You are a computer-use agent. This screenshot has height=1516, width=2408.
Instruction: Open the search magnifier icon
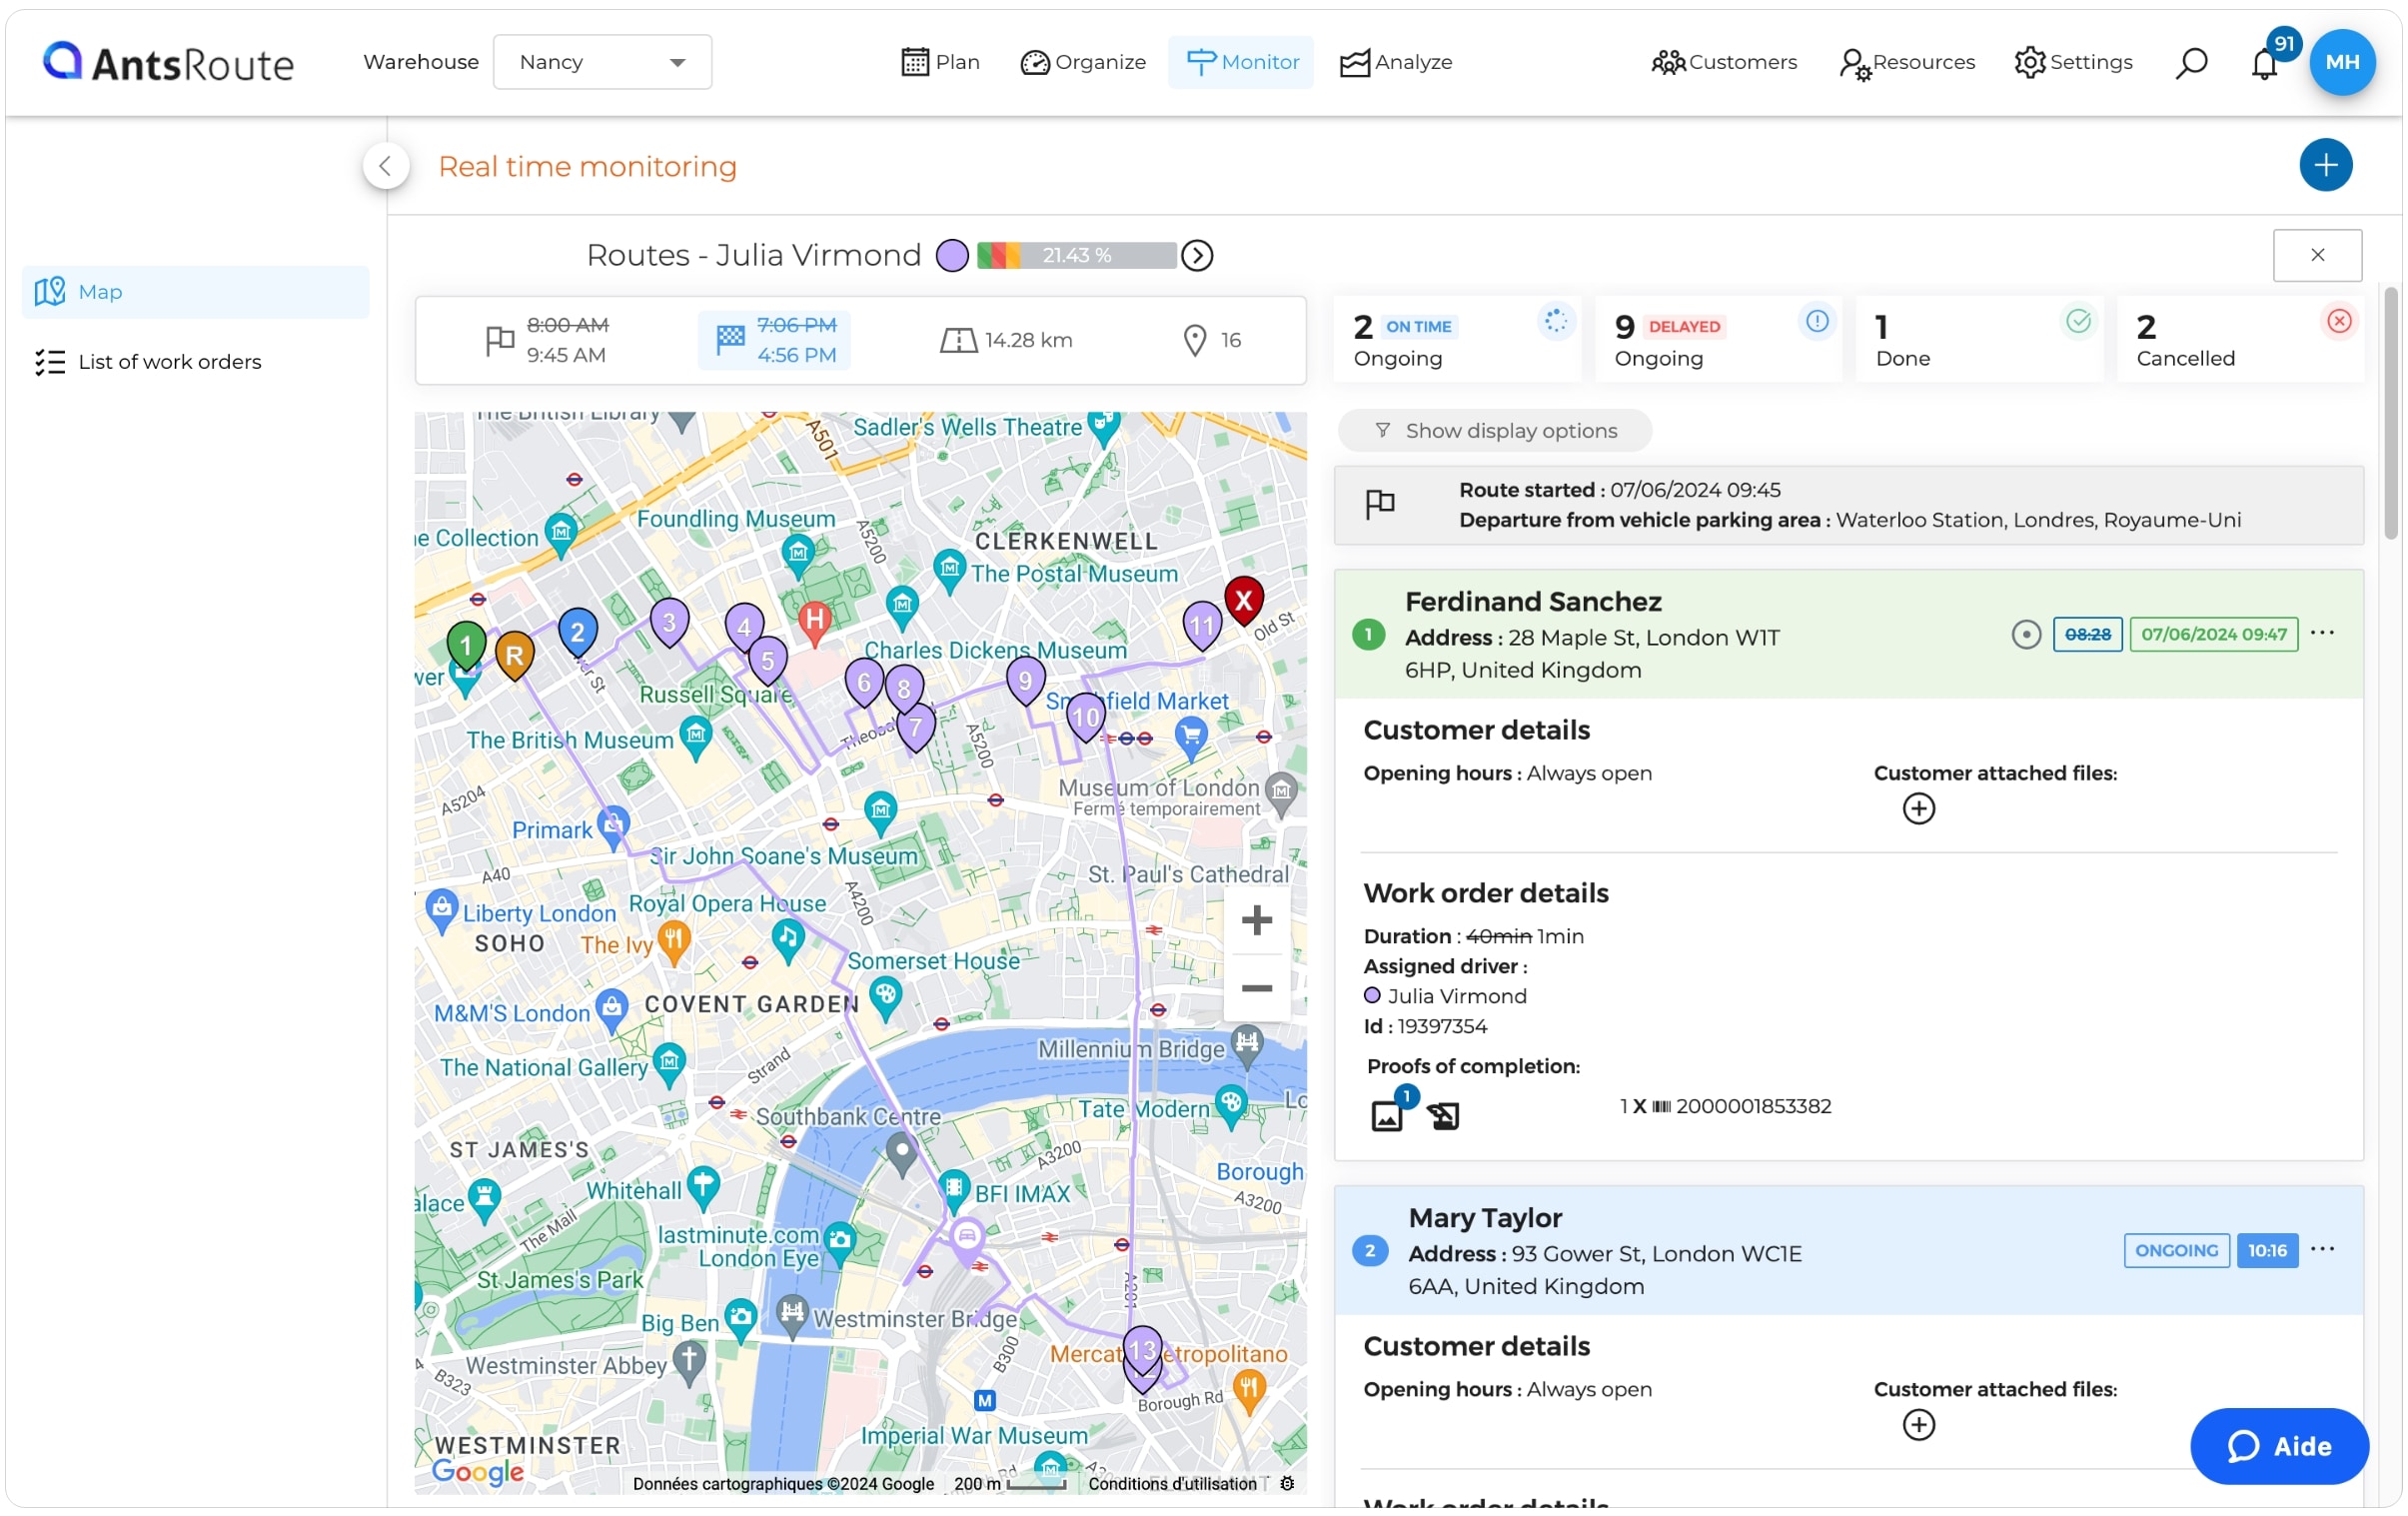click(2190, 62)
